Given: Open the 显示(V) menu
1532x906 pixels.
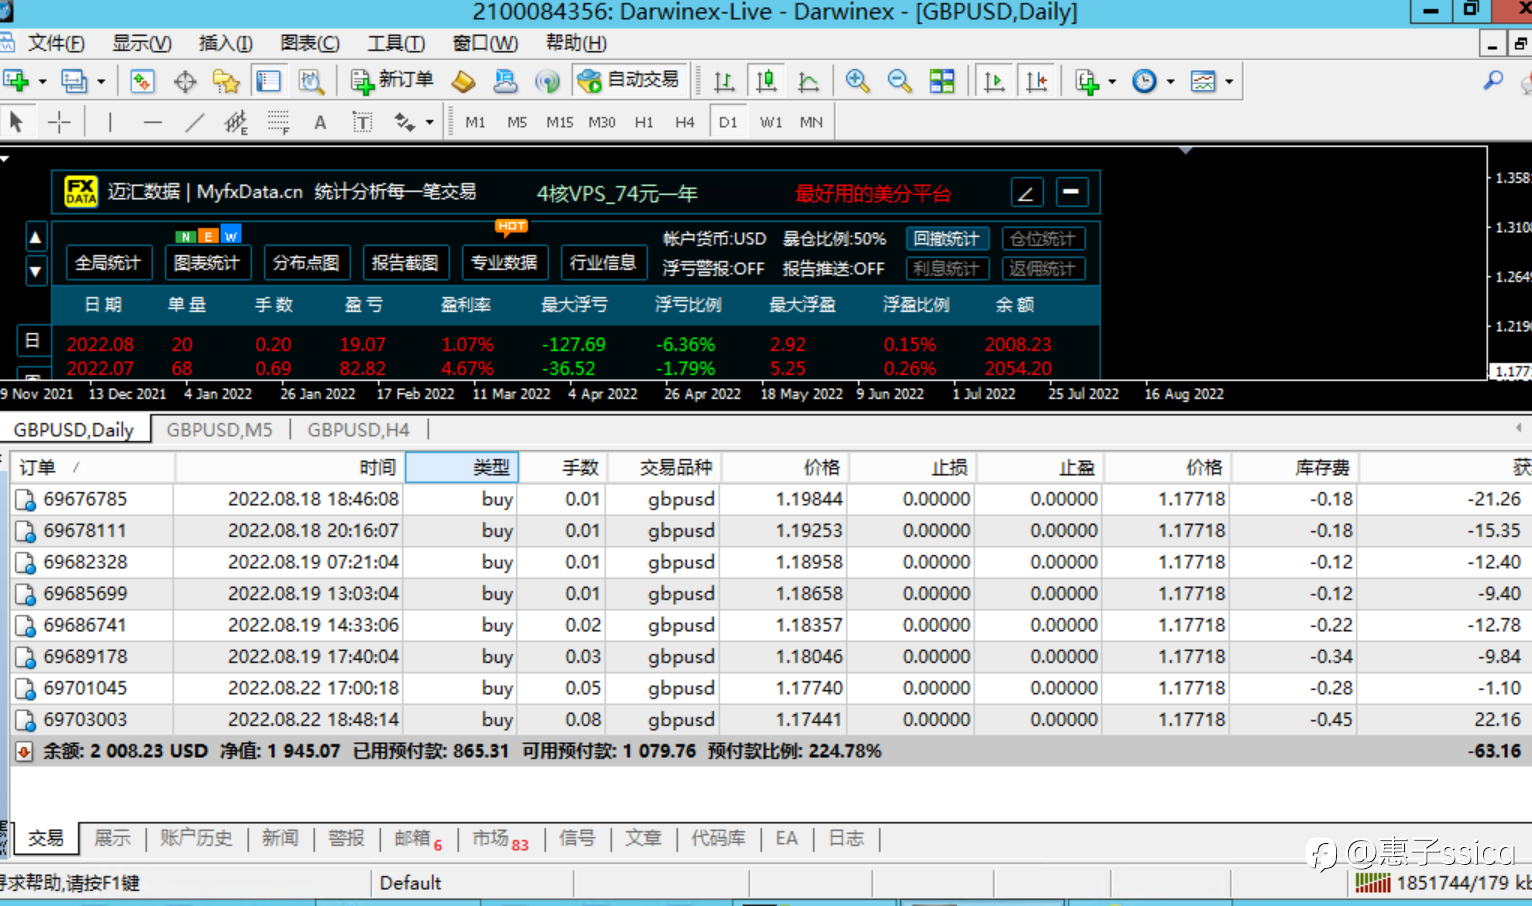Looking at the screenshot, I should tap(141, 43).
